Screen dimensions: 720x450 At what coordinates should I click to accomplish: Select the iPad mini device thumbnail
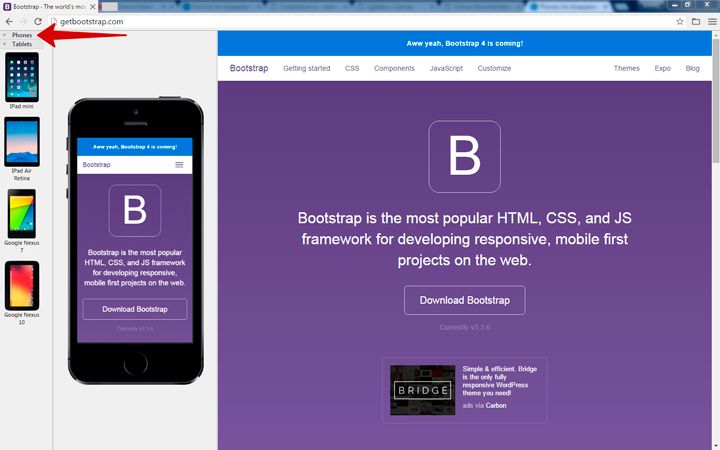pyautogui.click(x=21, y=78)
